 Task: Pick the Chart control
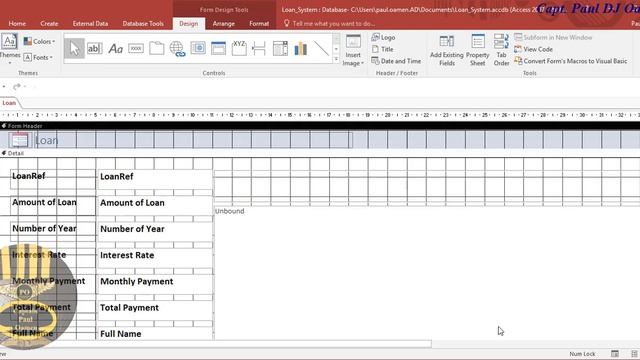(301, 49)
